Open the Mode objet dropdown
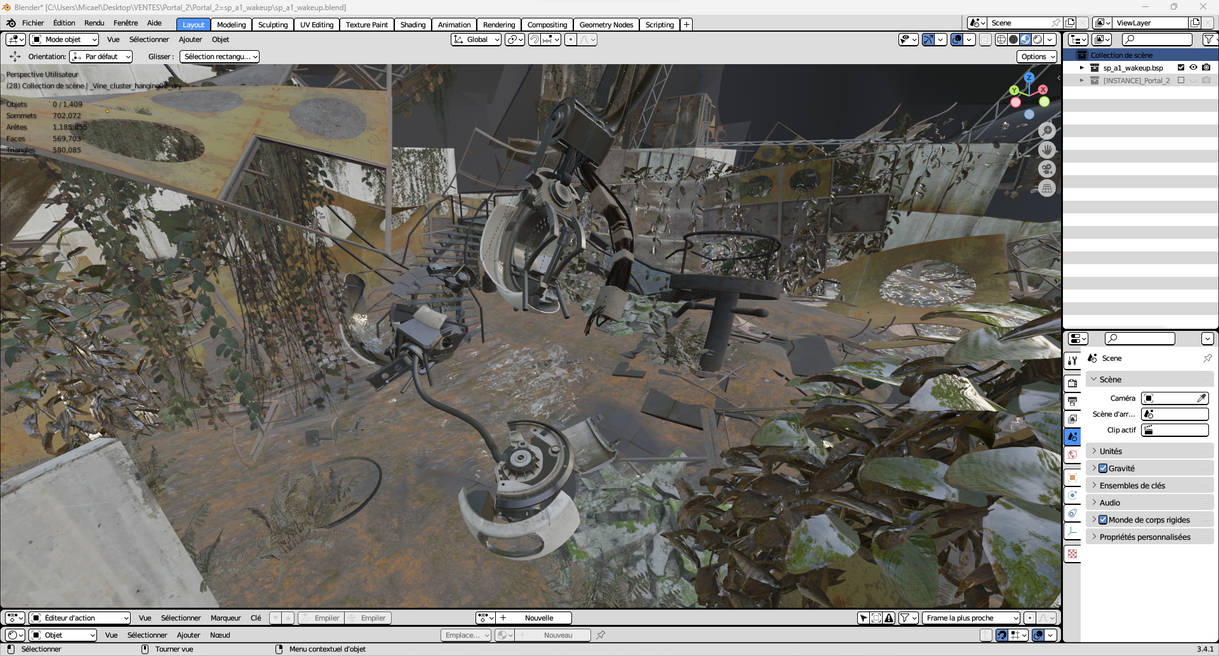The image size is (1219, 656). pyautogui.click(x=62, y=39)
